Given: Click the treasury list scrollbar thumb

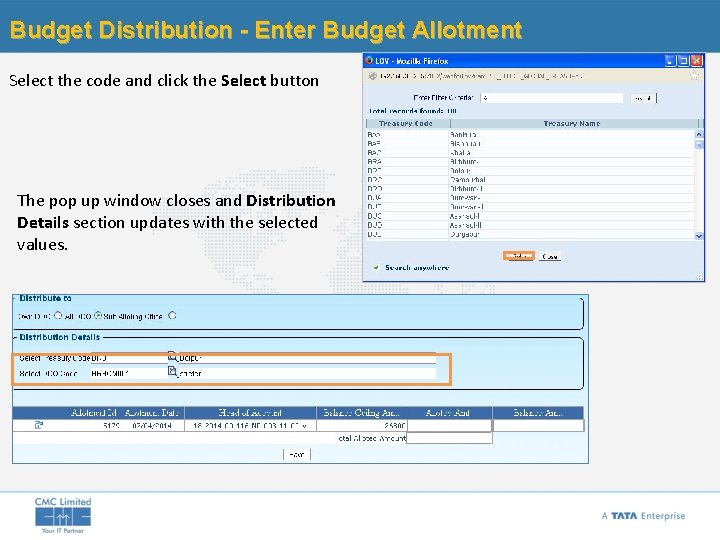Looking at the screenshot, I should [699, 145].
